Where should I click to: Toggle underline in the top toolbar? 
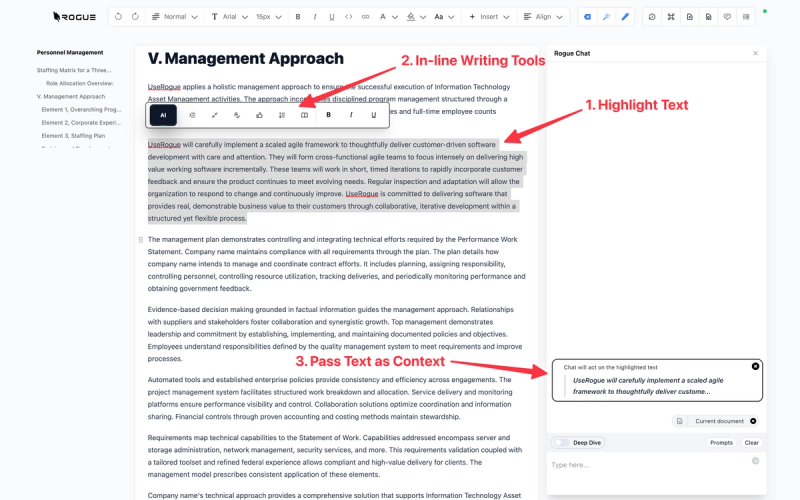click(x=332, y=17)
